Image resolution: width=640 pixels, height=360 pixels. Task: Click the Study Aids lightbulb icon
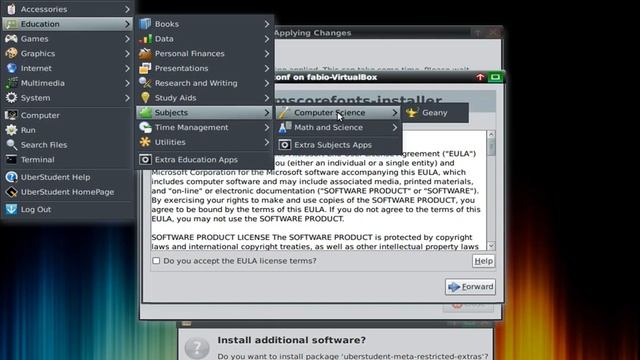(145, 98)
